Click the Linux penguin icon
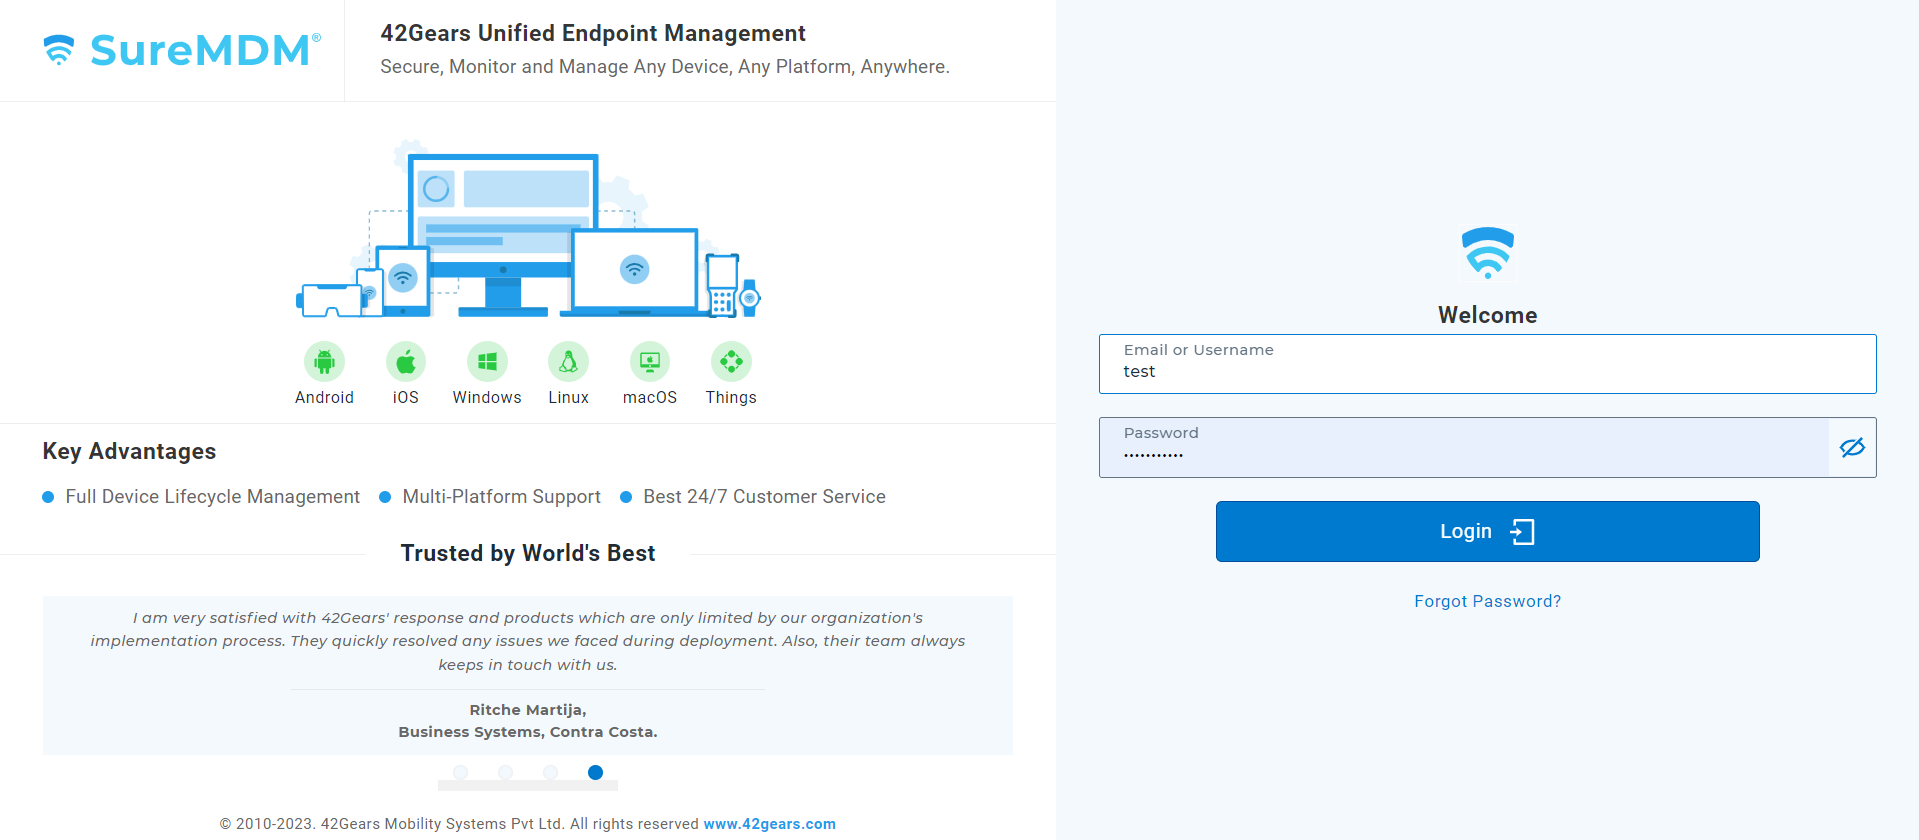This screenshot has width=1919, height=840. pyautogui.click(x=568, y=362)
